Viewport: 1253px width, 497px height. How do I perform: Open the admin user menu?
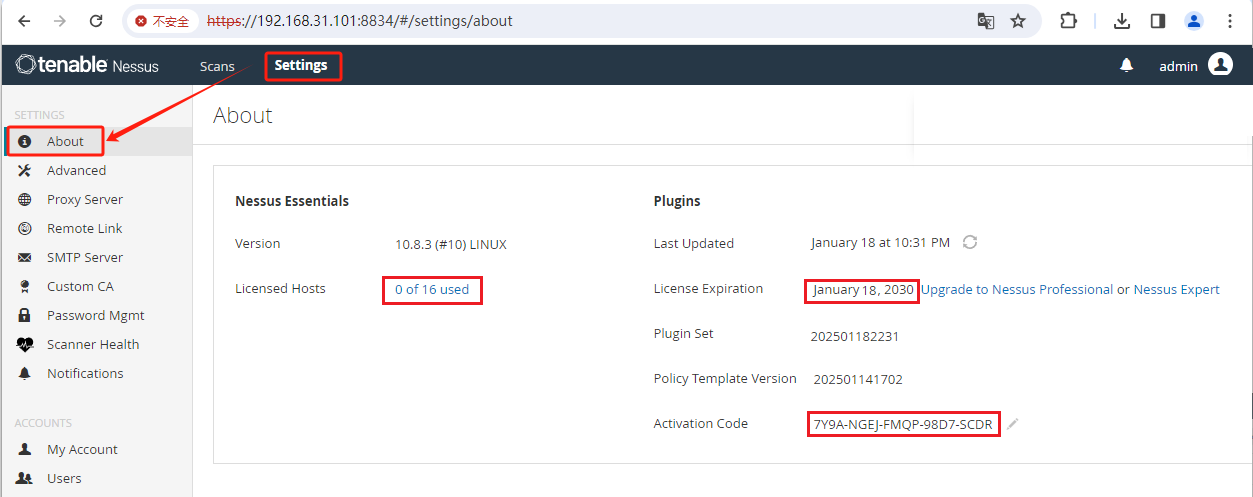1195,65
